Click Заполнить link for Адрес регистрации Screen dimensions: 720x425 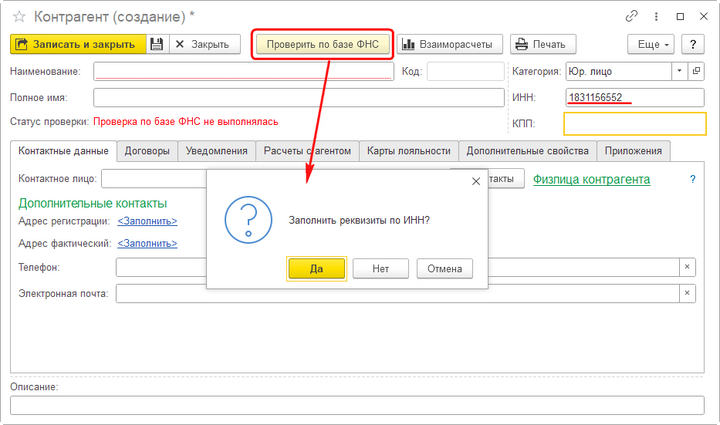(147, 221)
